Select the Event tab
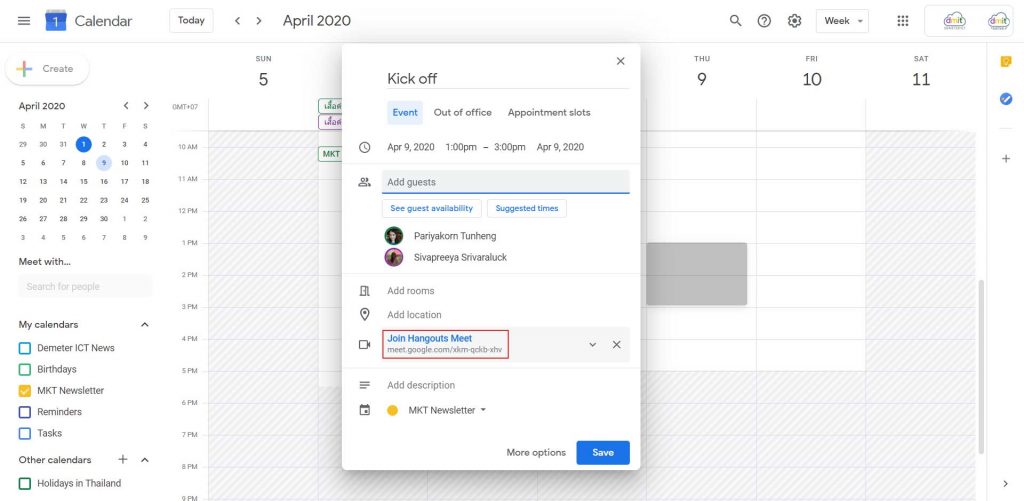Viewport: 1024px width, 501px height. click(405, 112)
